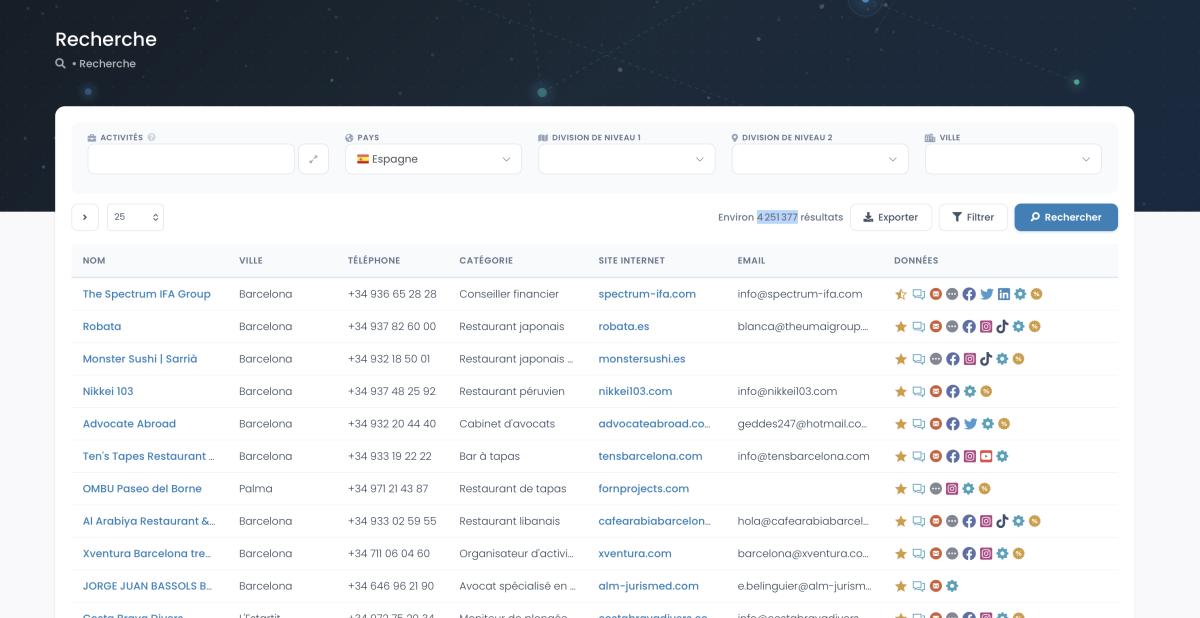
Task: Click the Activités input field
Action: 190,159
